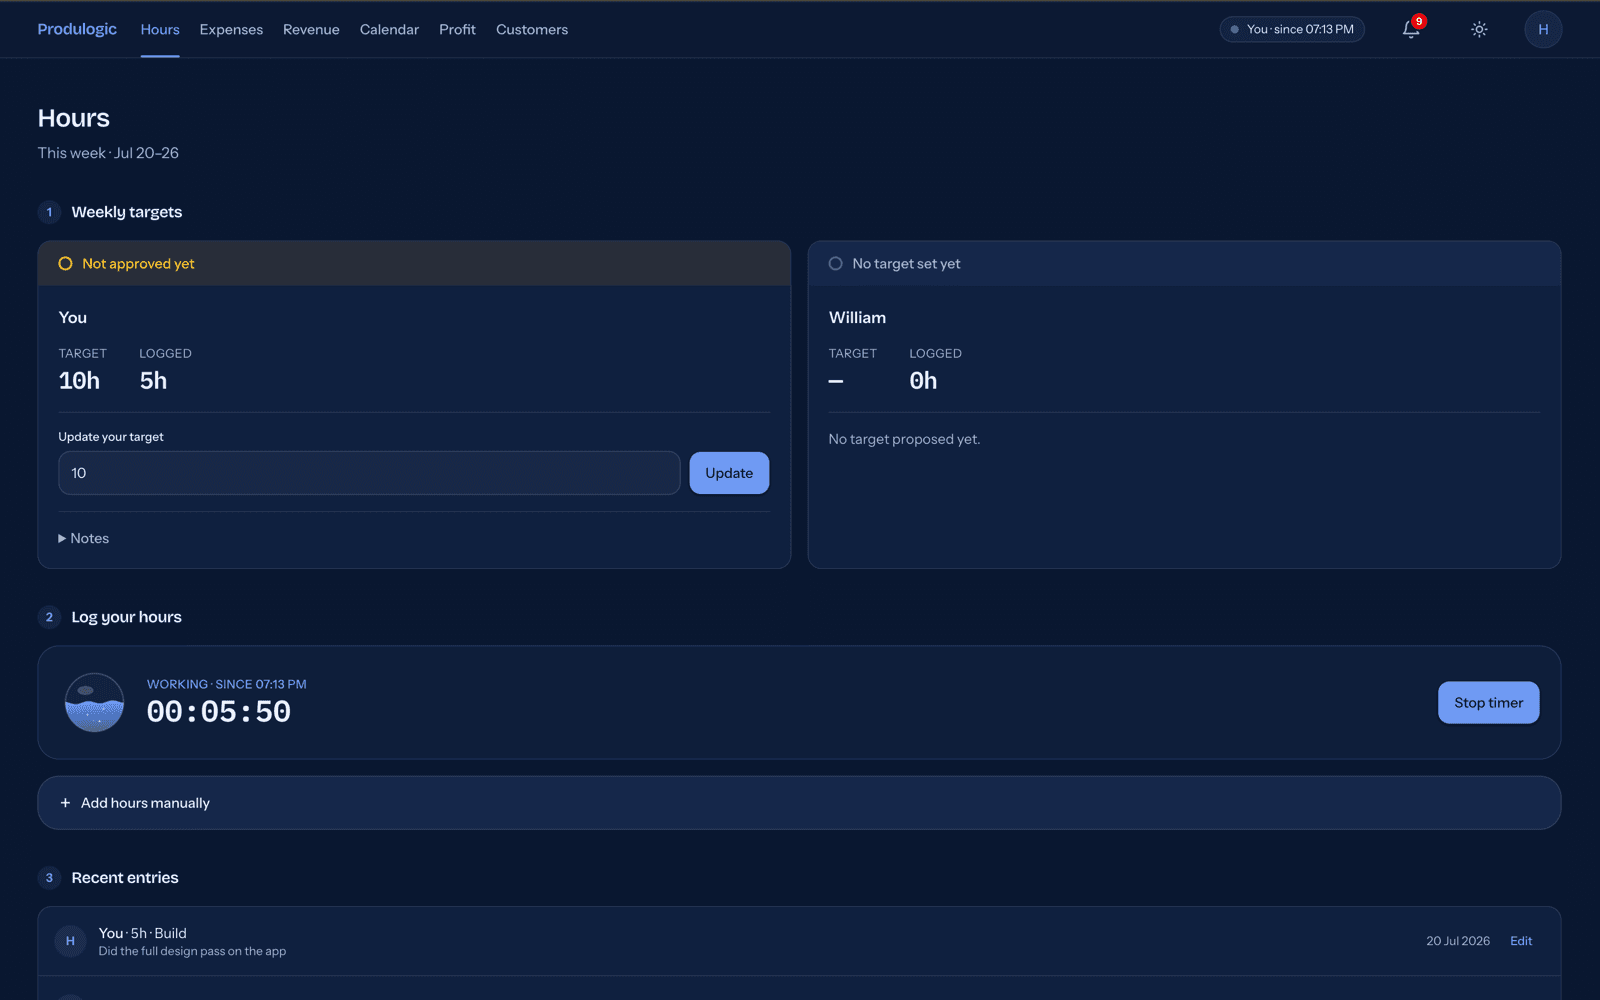Click the Update target button
Image resolution: width=1600 pixels, height=1000 pixels.
[729, 473]
